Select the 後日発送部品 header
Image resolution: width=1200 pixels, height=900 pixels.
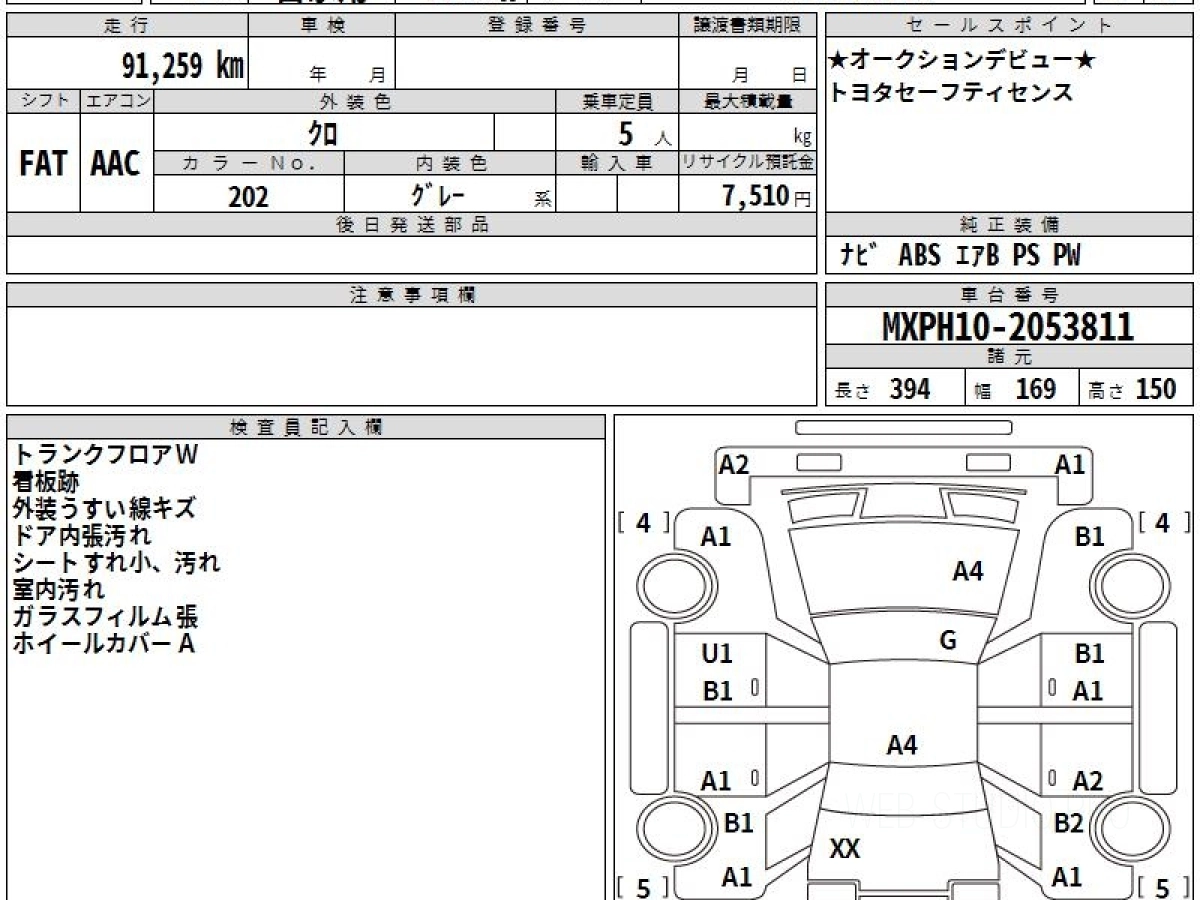click(412, 225)
